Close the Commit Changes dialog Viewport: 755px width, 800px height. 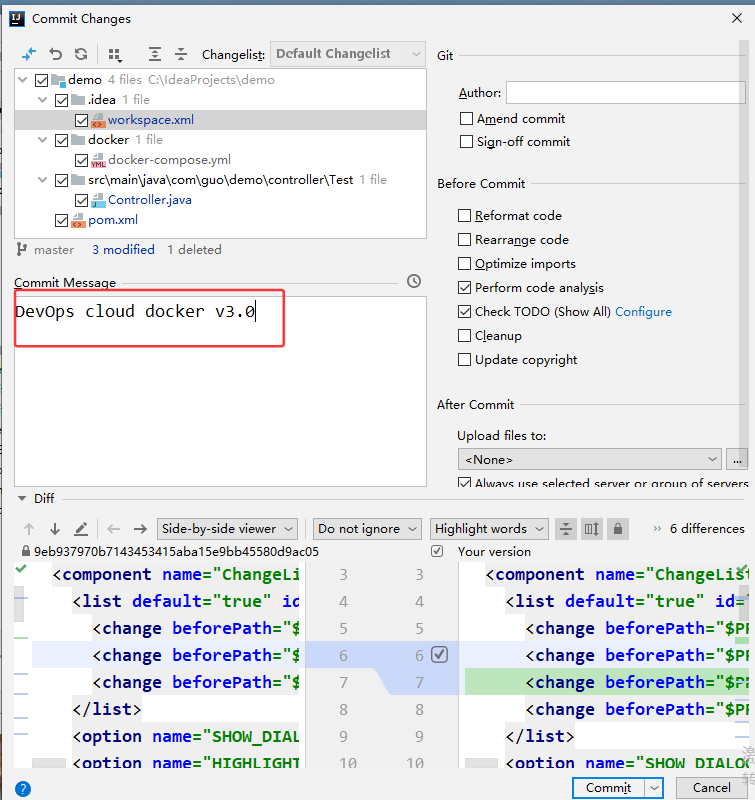(x=737, y=18)
